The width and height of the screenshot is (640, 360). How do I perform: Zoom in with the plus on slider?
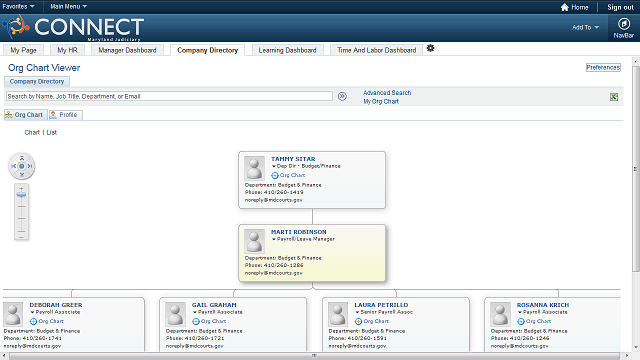(22, 189)
